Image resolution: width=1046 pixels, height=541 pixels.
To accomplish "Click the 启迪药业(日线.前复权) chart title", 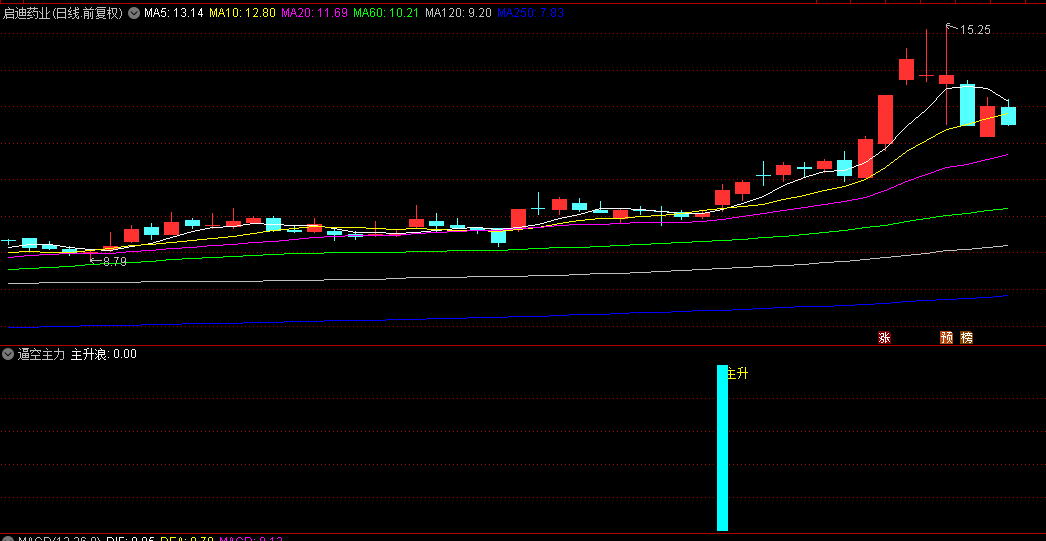I will 63,13.
